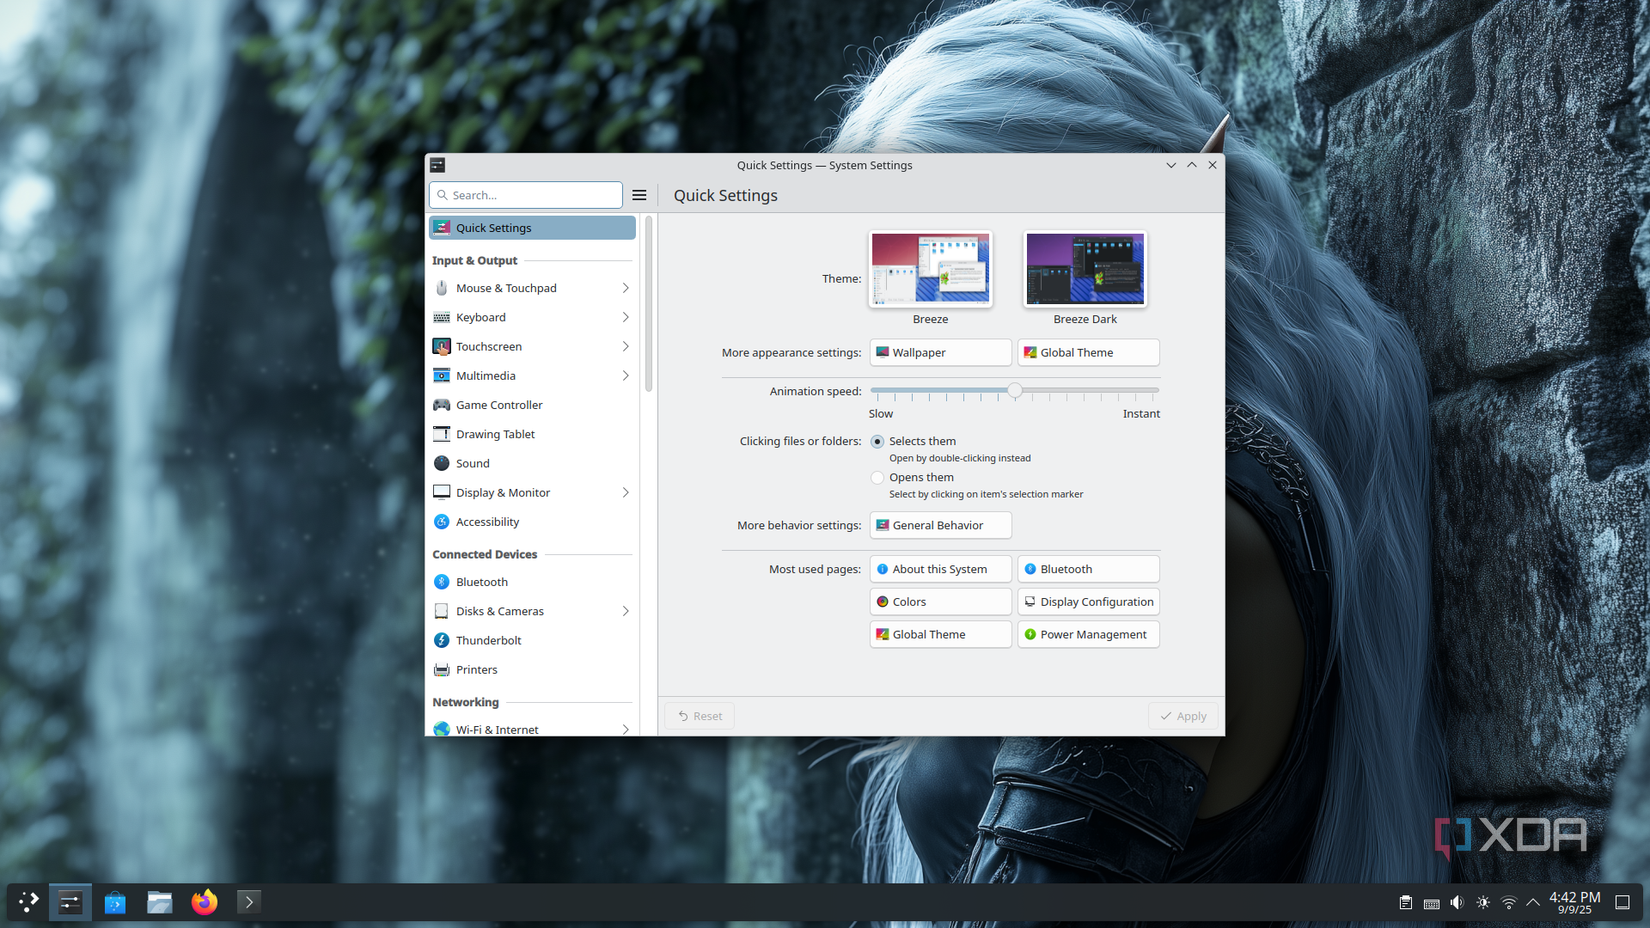The width and height of the screenshot is (1650, 928).
Task: Open Sound settings in the sidebar
Action: [472, 463]
